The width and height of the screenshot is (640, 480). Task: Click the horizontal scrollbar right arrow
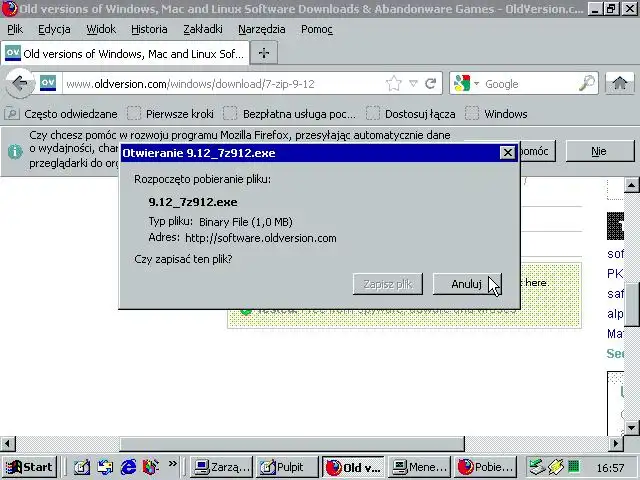(616, 443)
